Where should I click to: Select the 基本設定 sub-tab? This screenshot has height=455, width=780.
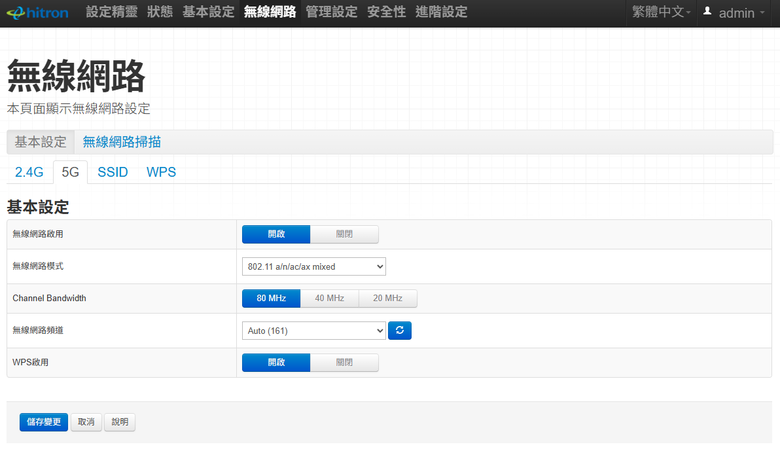coord(40,142)
